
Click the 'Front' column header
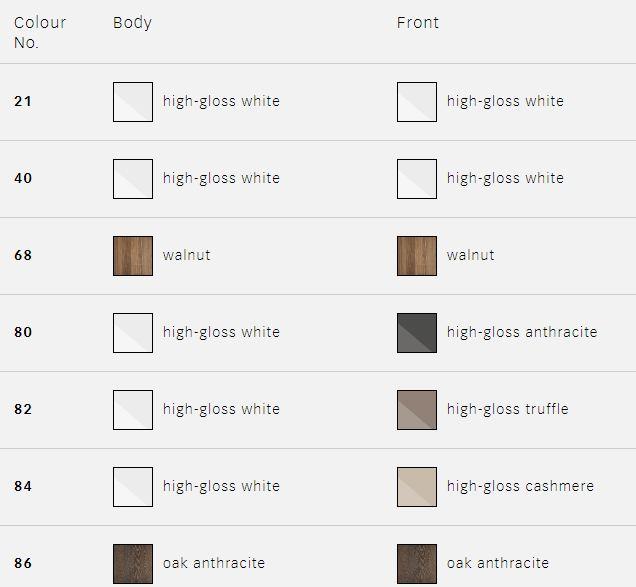(x=418, y=22)
